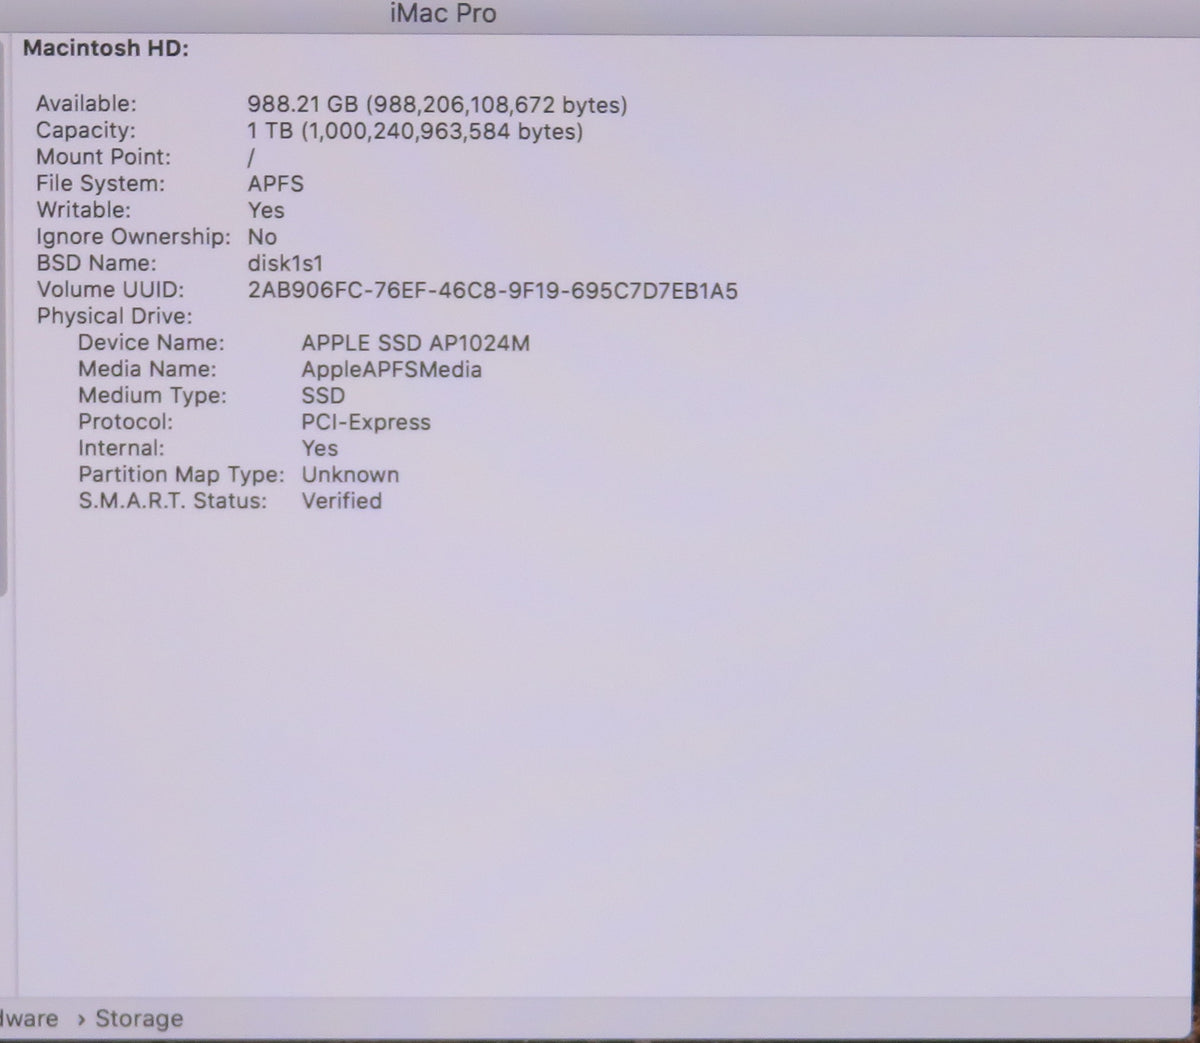Click the BSD Name label

click(96, 263)
